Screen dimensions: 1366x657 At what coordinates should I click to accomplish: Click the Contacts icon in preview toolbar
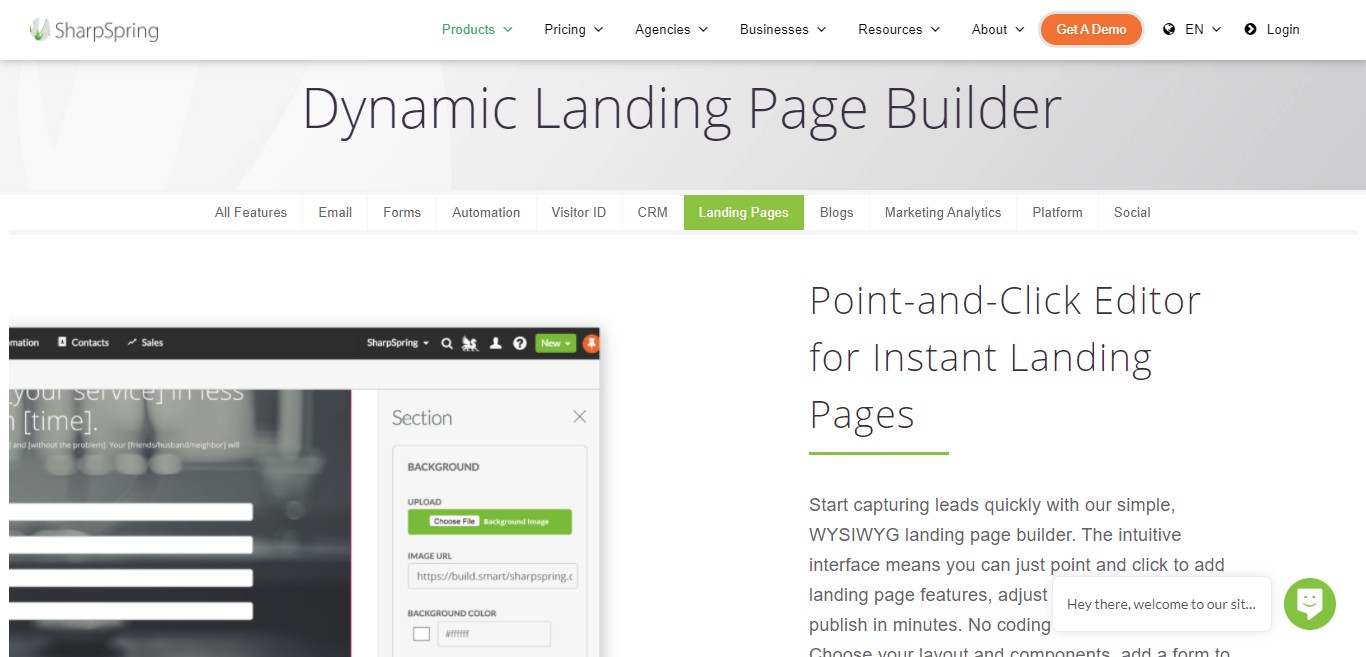point(62,342)
